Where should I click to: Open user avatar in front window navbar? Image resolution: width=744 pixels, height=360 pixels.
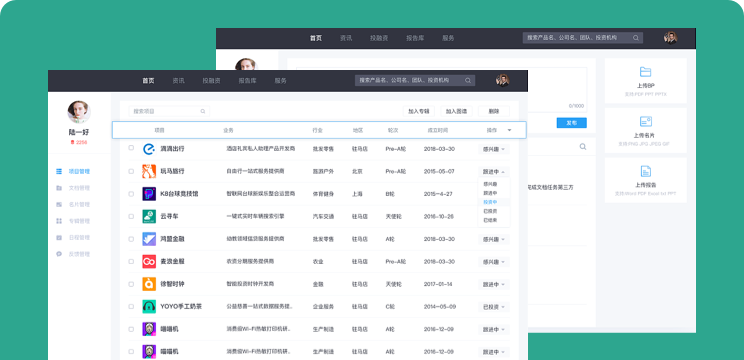tap(502, 80)
